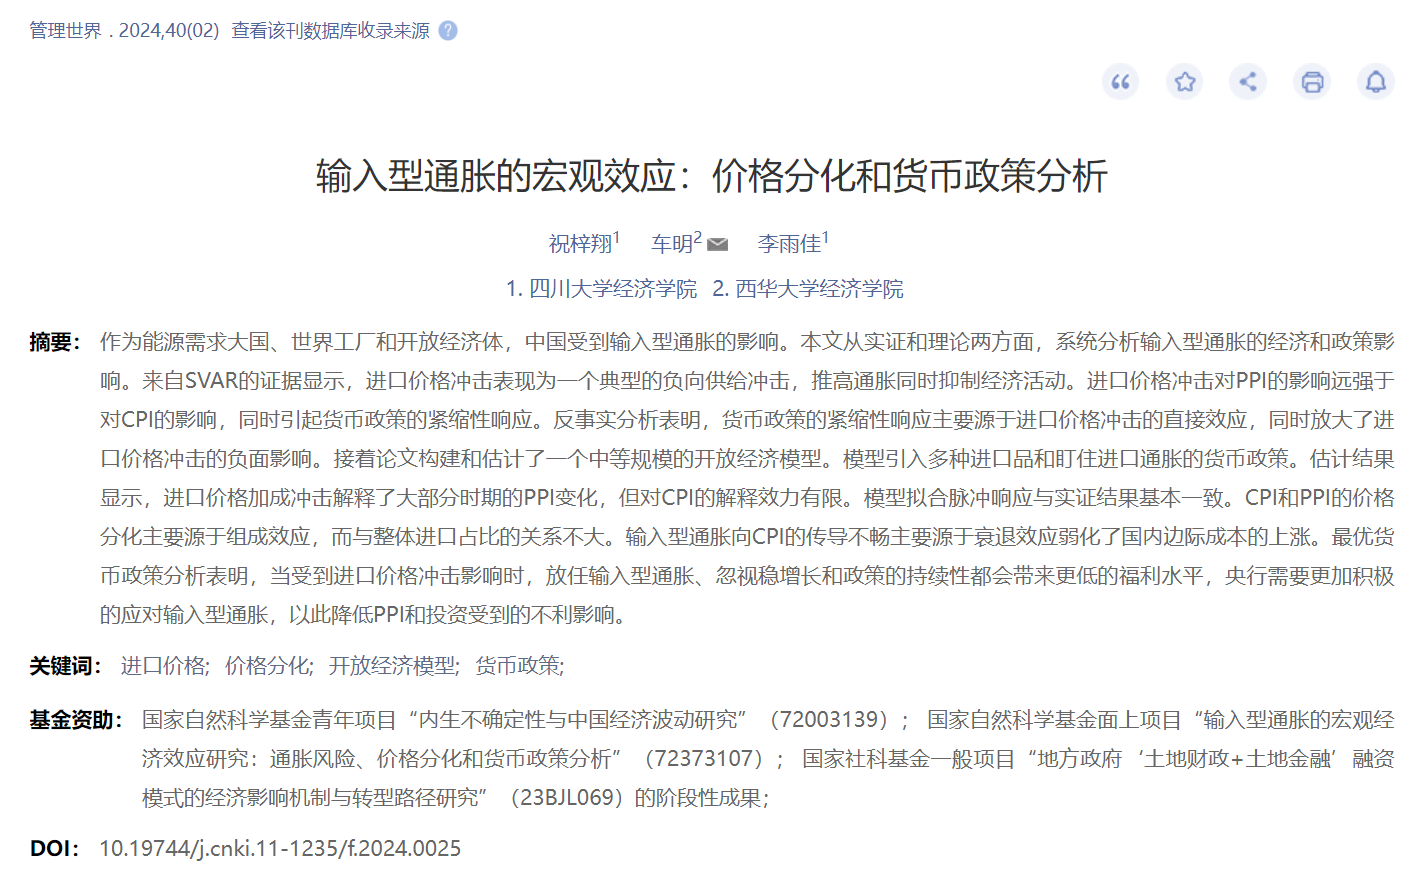Click the quote citation icon
This screenshot has width=1425, height=874.
1120,82
